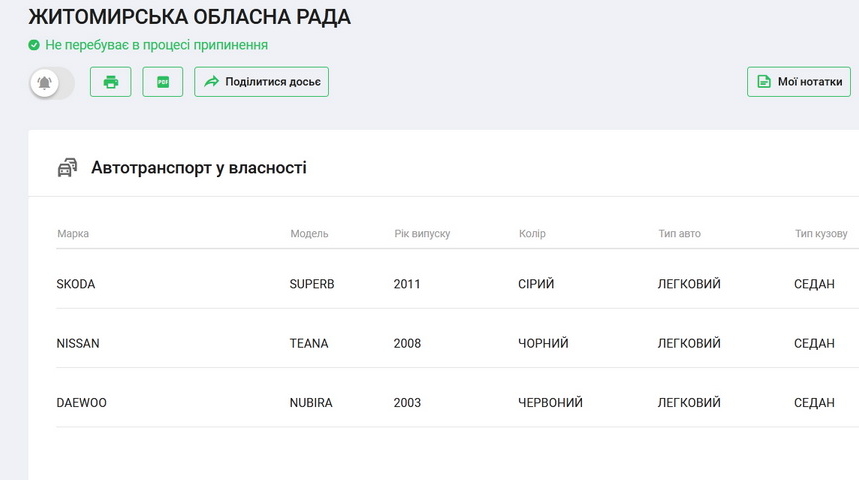Toggle the notification bell switch
Viewport: 859px width, 480px height.
[x=52, y=83]
